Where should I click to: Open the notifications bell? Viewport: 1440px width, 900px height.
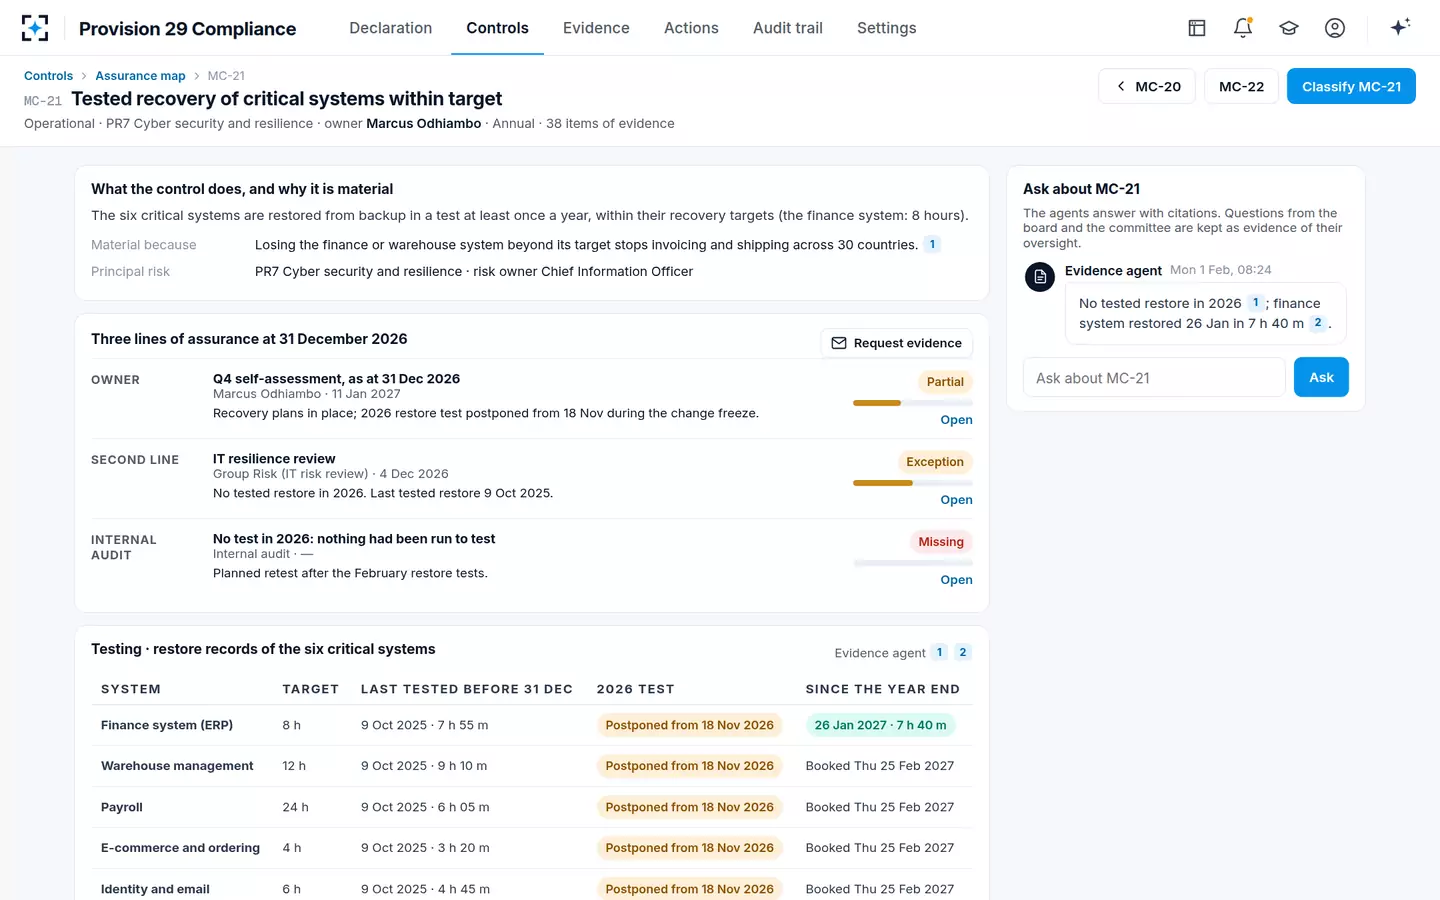[1243, 28]
